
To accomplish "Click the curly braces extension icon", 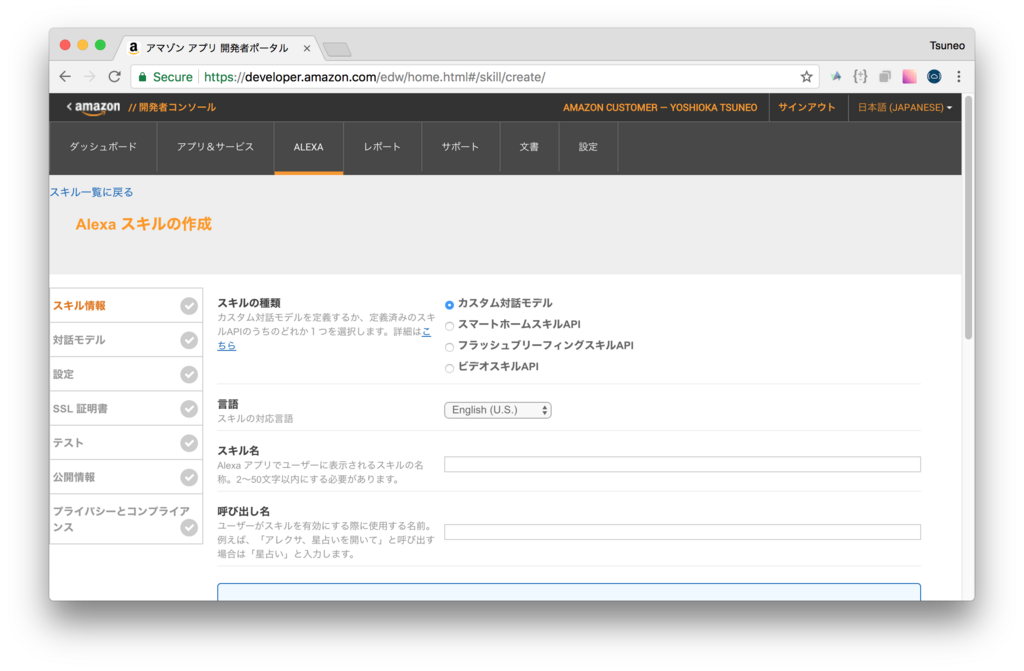I will (861, 76).
